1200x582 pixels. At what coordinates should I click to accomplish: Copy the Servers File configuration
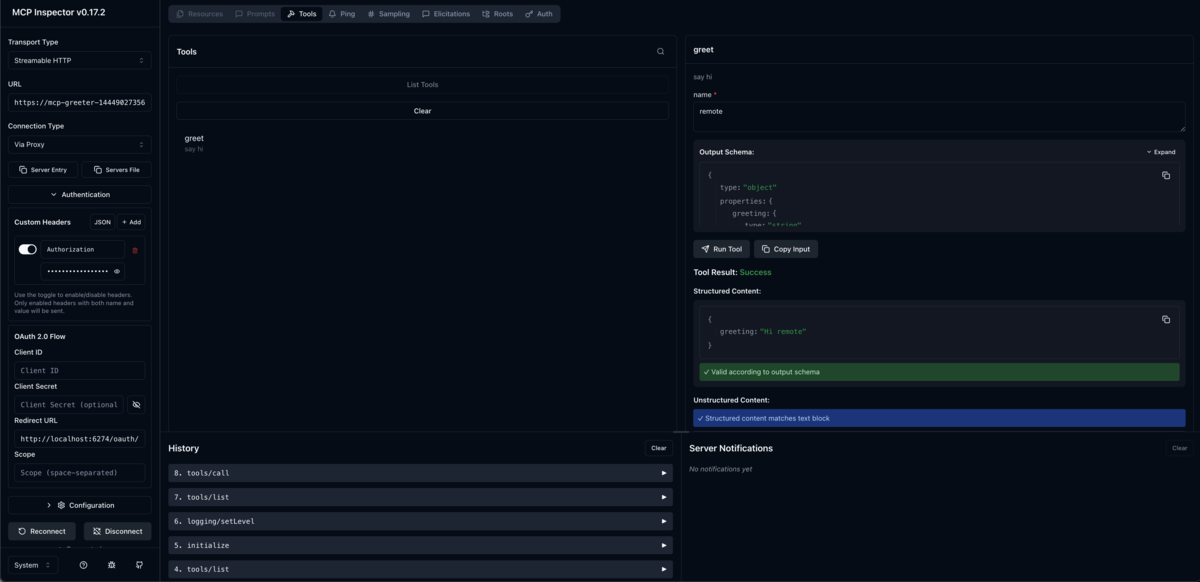[116, 170]
